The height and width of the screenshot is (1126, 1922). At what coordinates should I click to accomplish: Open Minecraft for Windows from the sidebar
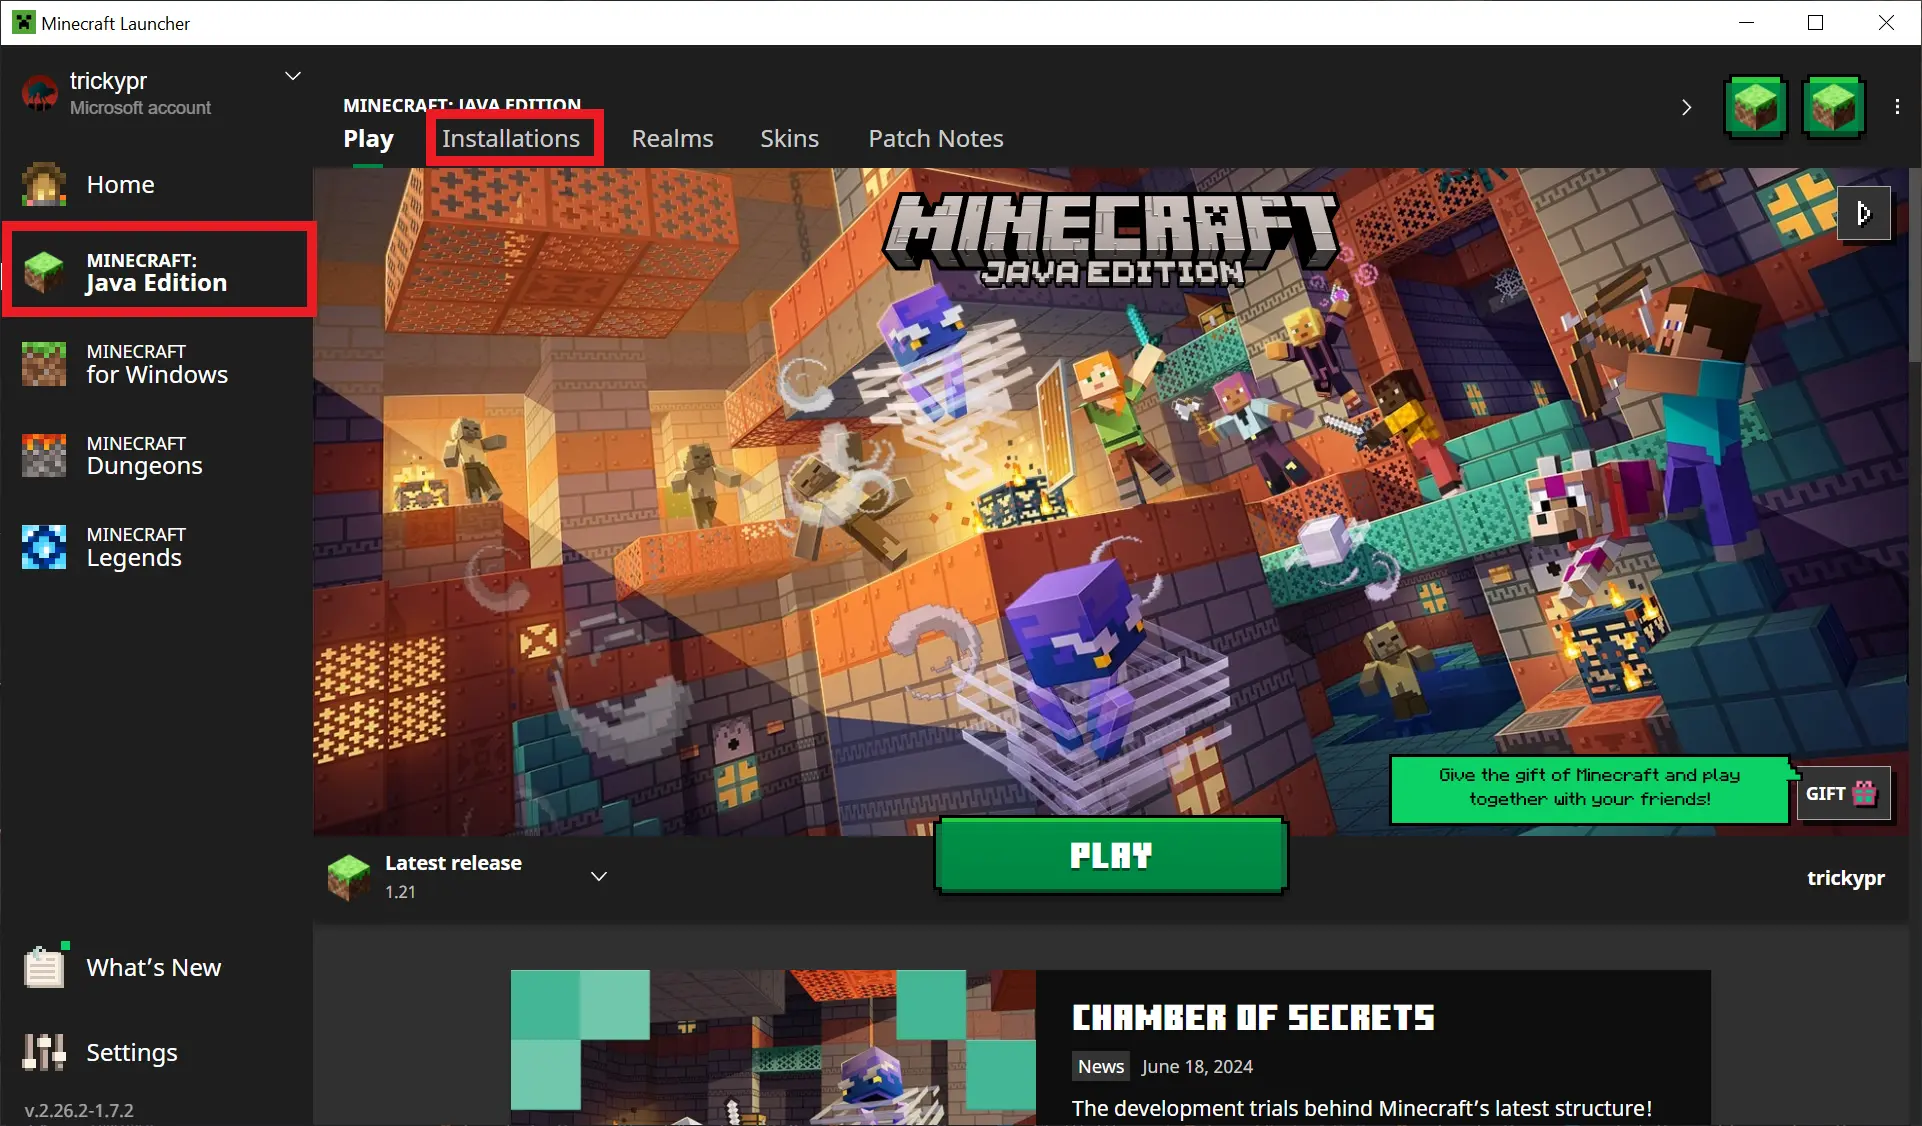pos(157,363)
